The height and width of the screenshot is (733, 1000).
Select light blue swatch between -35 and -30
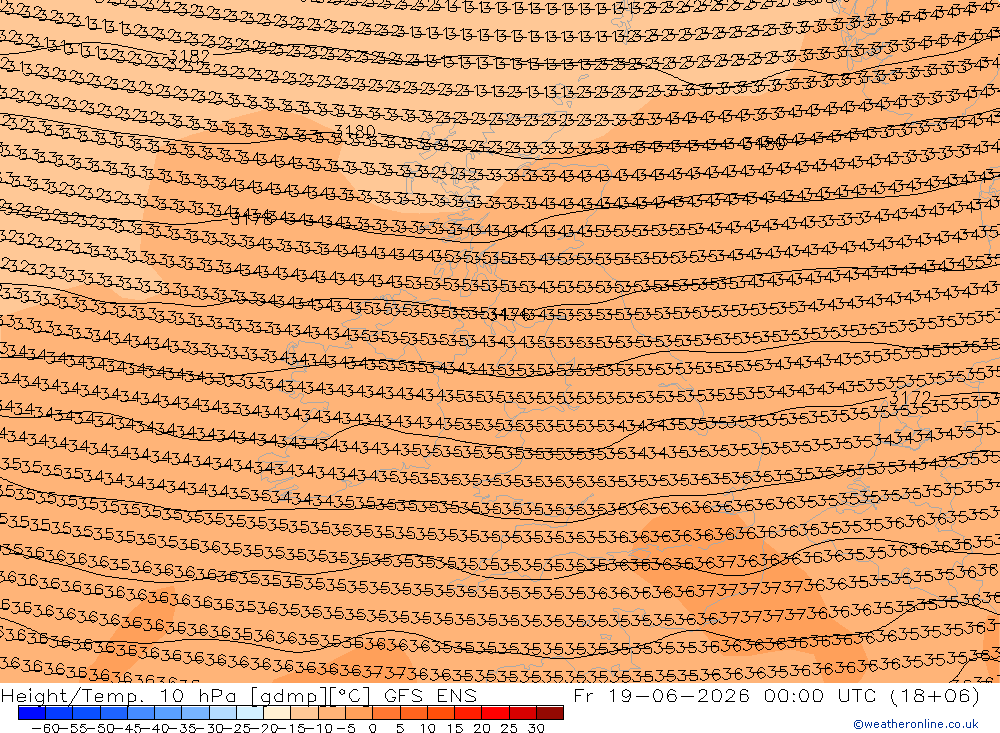tap(196, 713)
